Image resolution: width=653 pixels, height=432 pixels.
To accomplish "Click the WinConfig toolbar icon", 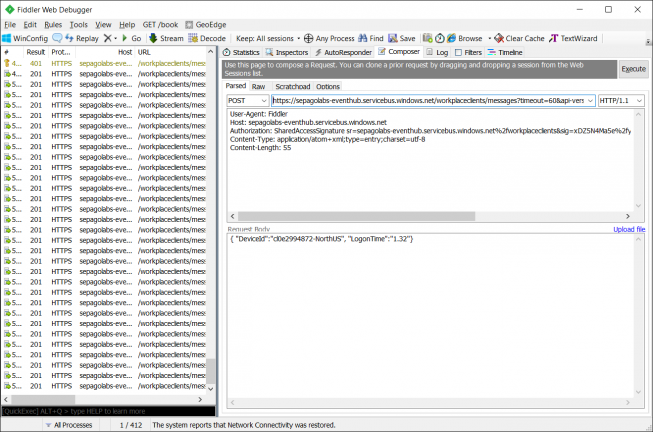I will click(x=7, y=37).
